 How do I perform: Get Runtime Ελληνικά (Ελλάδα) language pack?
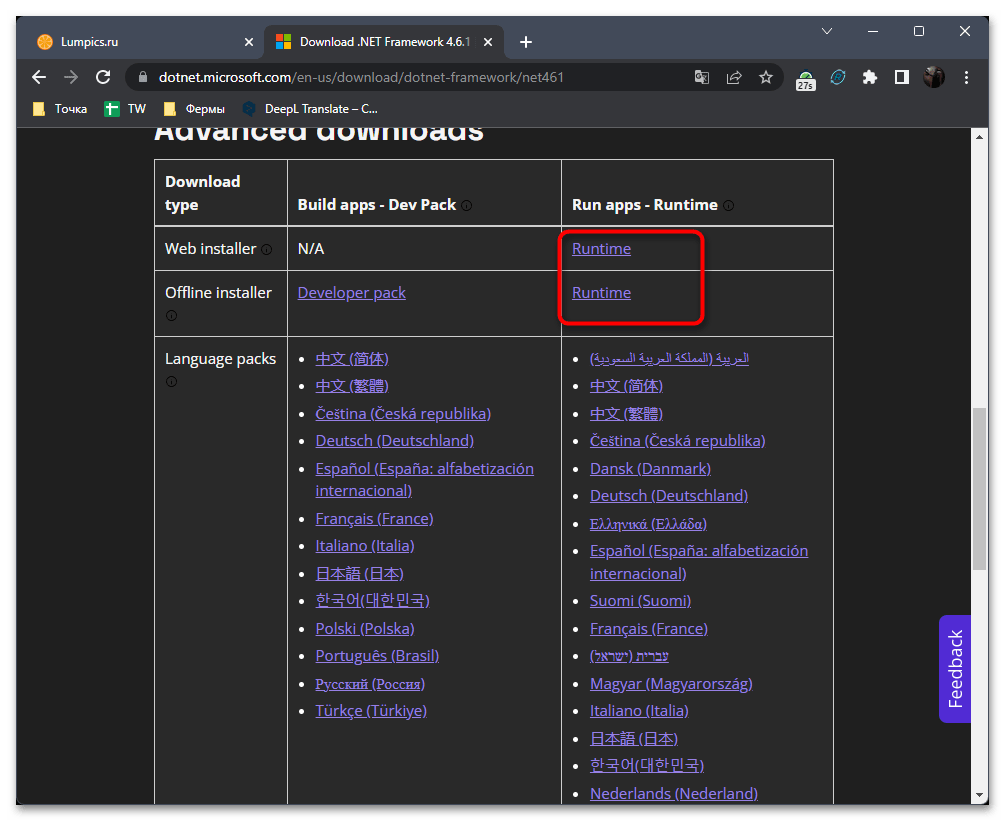coord(648,524)
